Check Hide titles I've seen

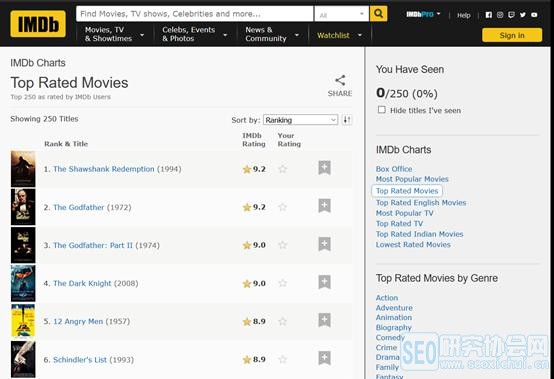click(x=382, y=110)
